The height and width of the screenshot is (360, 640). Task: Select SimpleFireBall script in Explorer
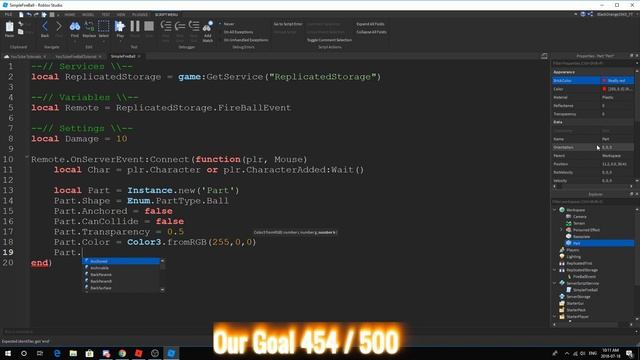point(585,290)
